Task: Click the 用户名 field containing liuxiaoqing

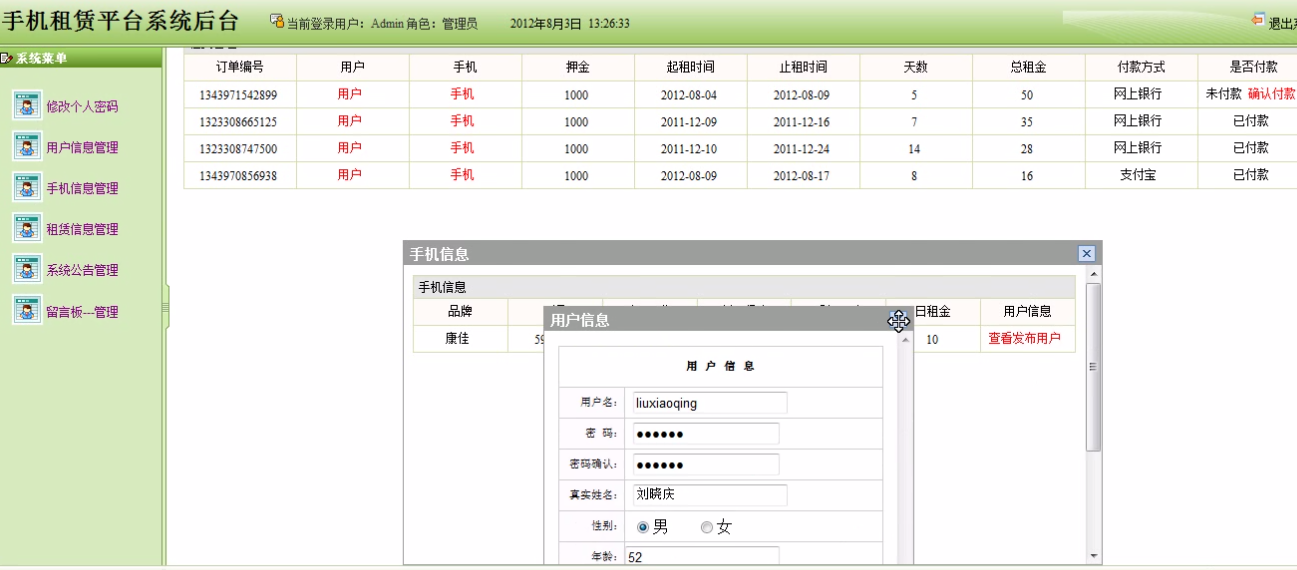Action: [708, 403]
